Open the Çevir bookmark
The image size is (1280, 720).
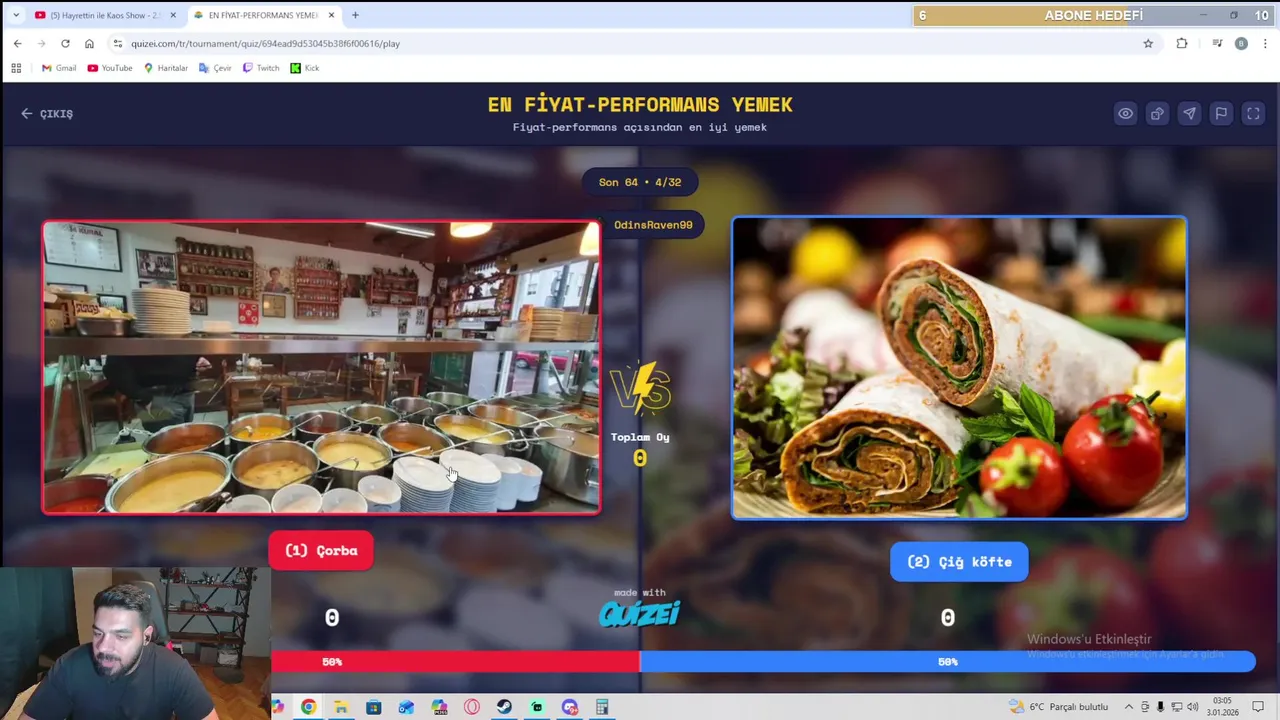pyautogui.click(x=215, y=68)
